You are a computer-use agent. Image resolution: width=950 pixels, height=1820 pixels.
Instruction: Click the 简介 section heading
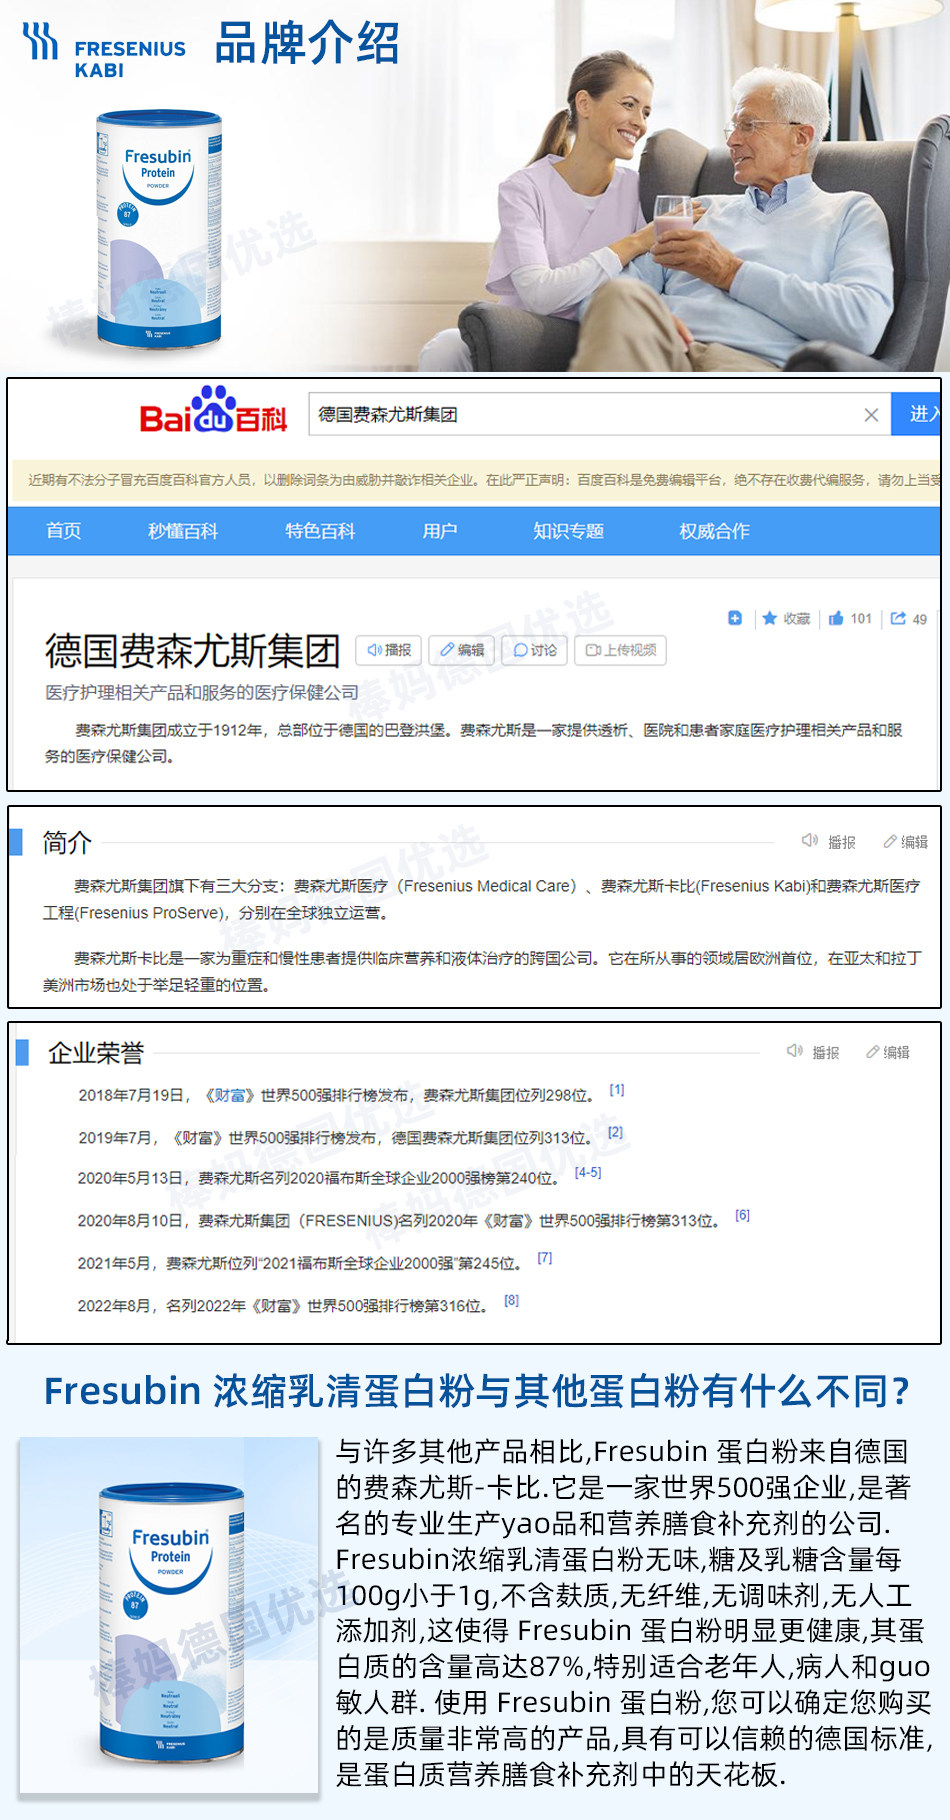tap(67, 843)
